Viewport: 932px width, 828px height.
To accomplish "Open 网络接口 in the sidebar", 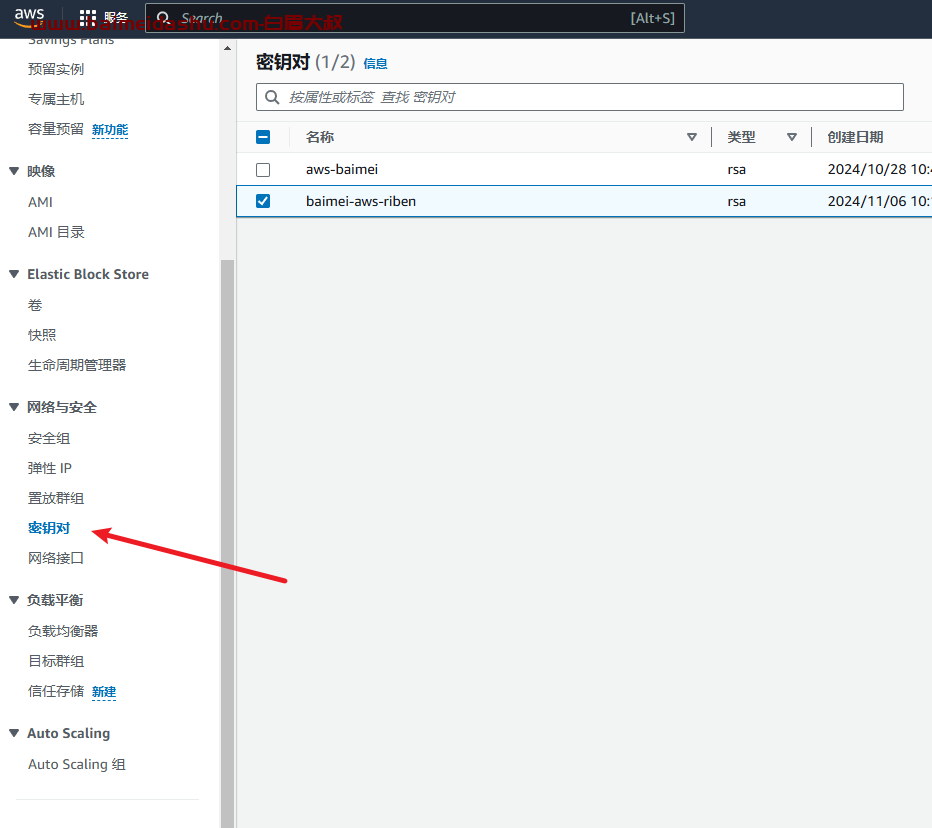I will [56, 558].
